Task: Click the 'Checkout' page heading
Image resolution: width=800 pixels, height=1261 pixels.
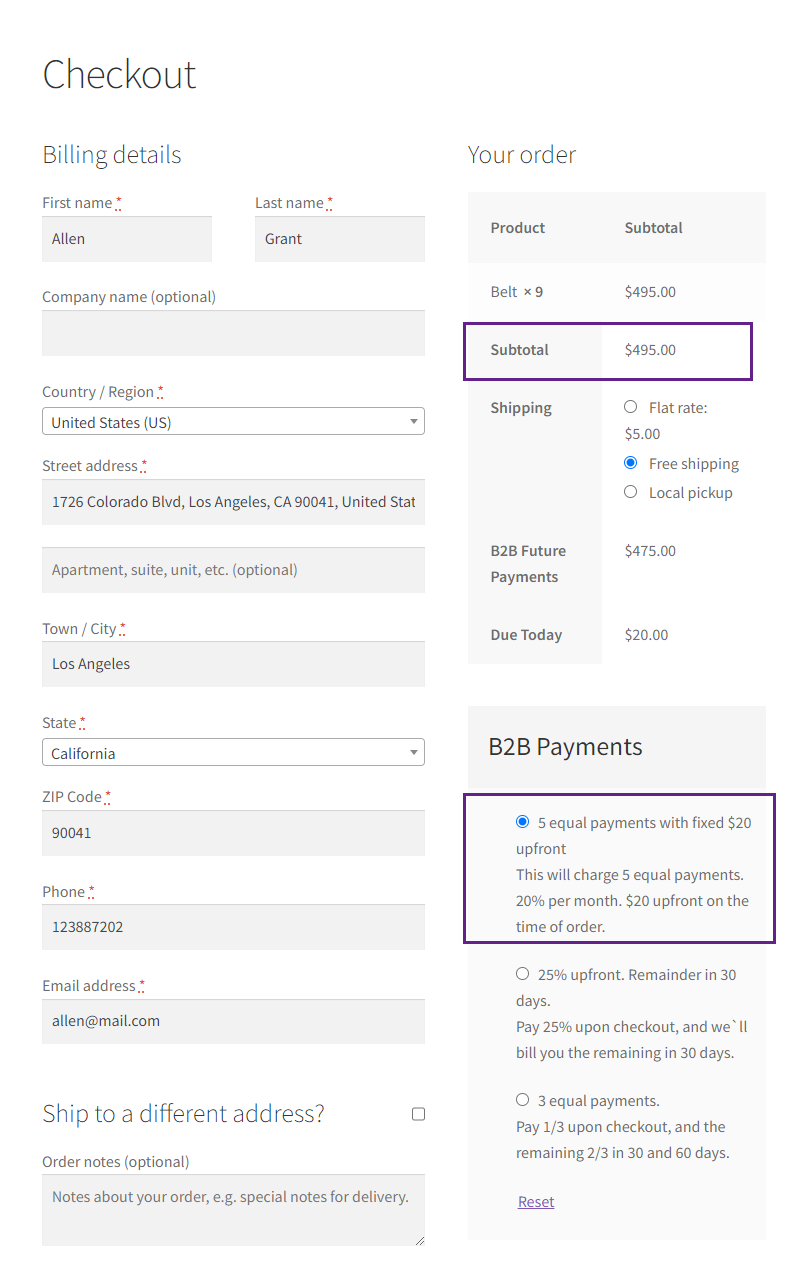Action: [x=119, y=74]
